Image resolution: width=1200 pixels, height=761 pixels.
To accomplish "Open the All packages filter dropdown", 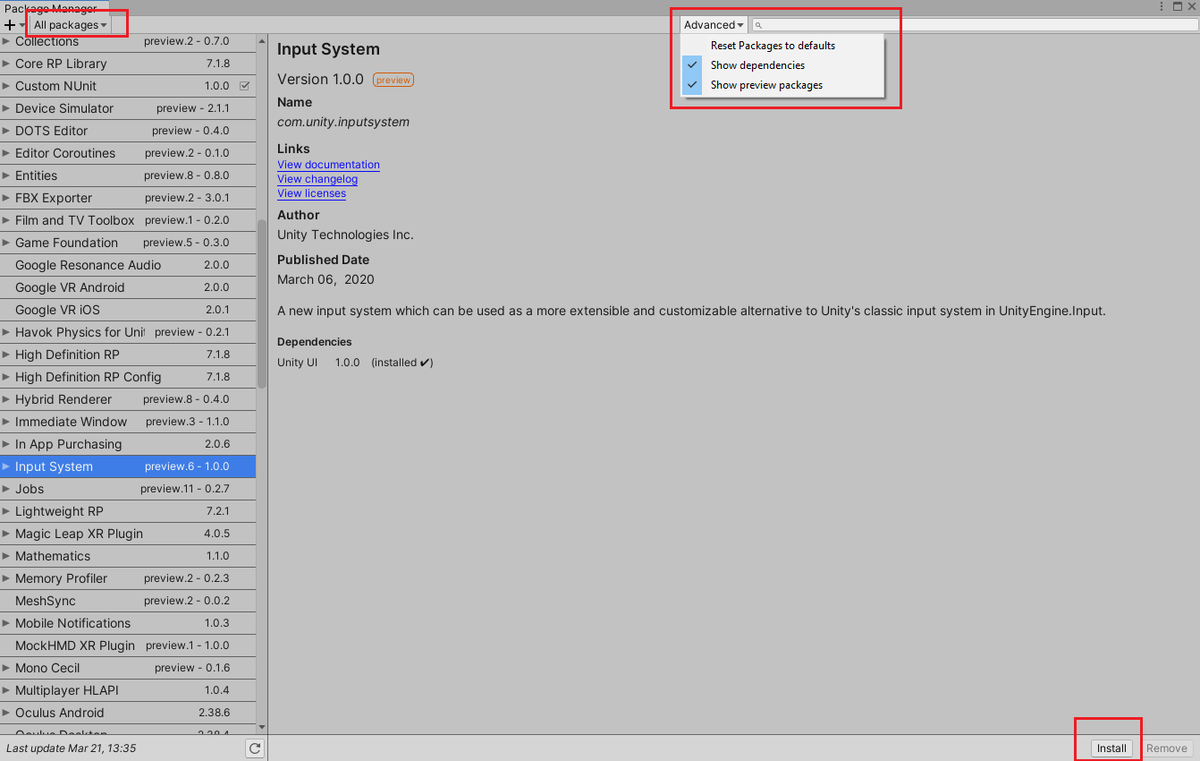I will (69, 24).
